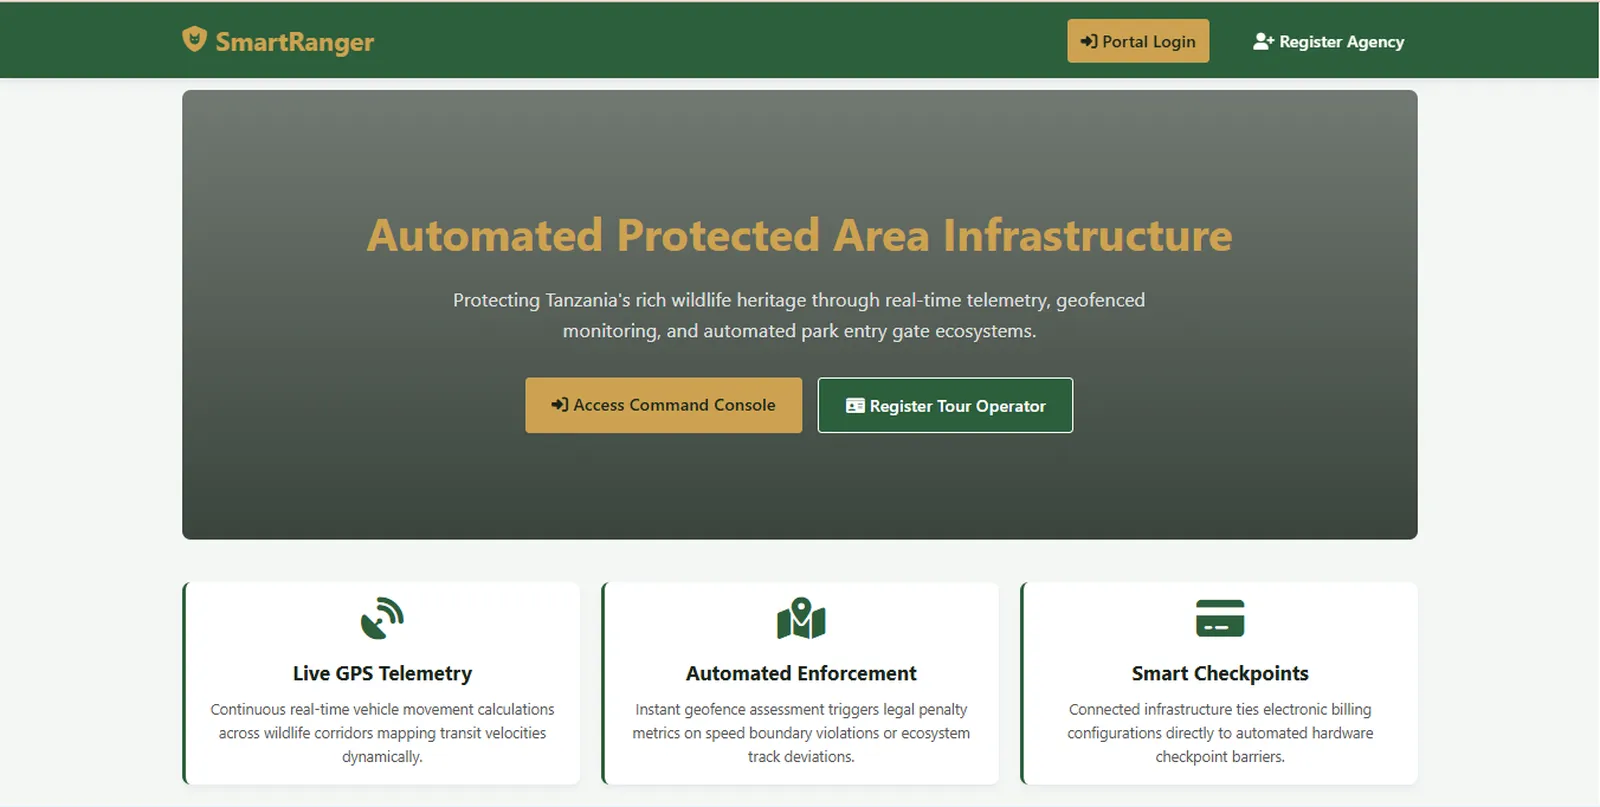The image size is (1600, 807).
Task: Click the 'Continuous real-time vehicle movement' description
Action: (382, 733)
